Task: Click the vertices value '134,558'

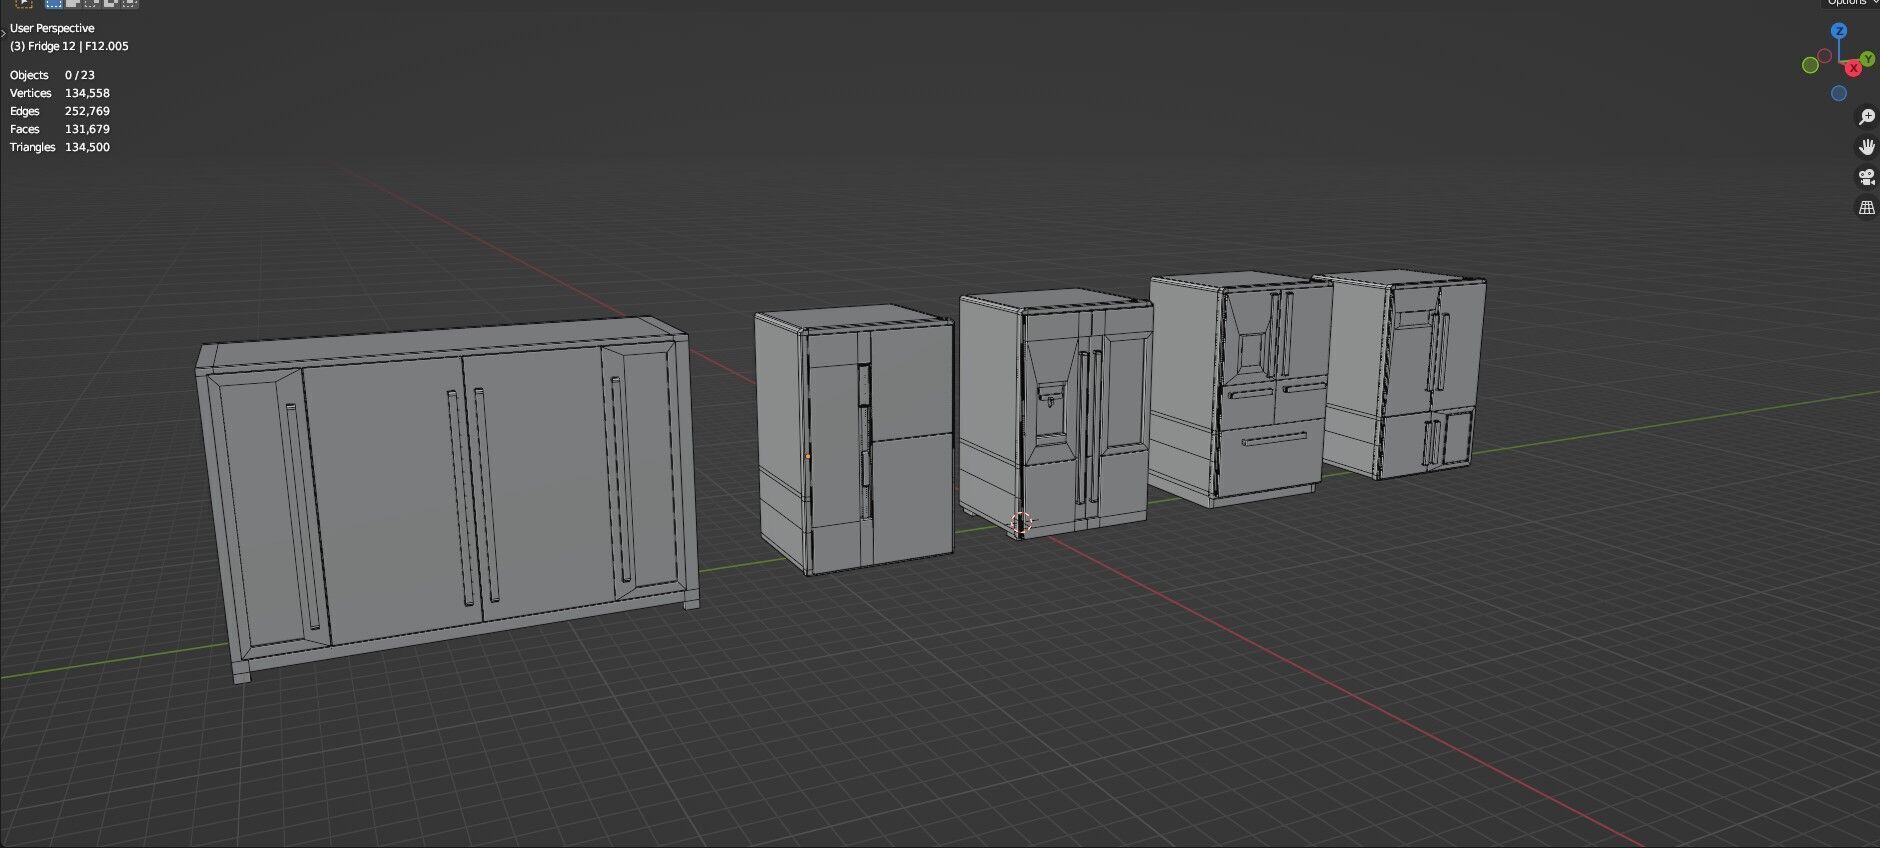Action: click(87, 93)
